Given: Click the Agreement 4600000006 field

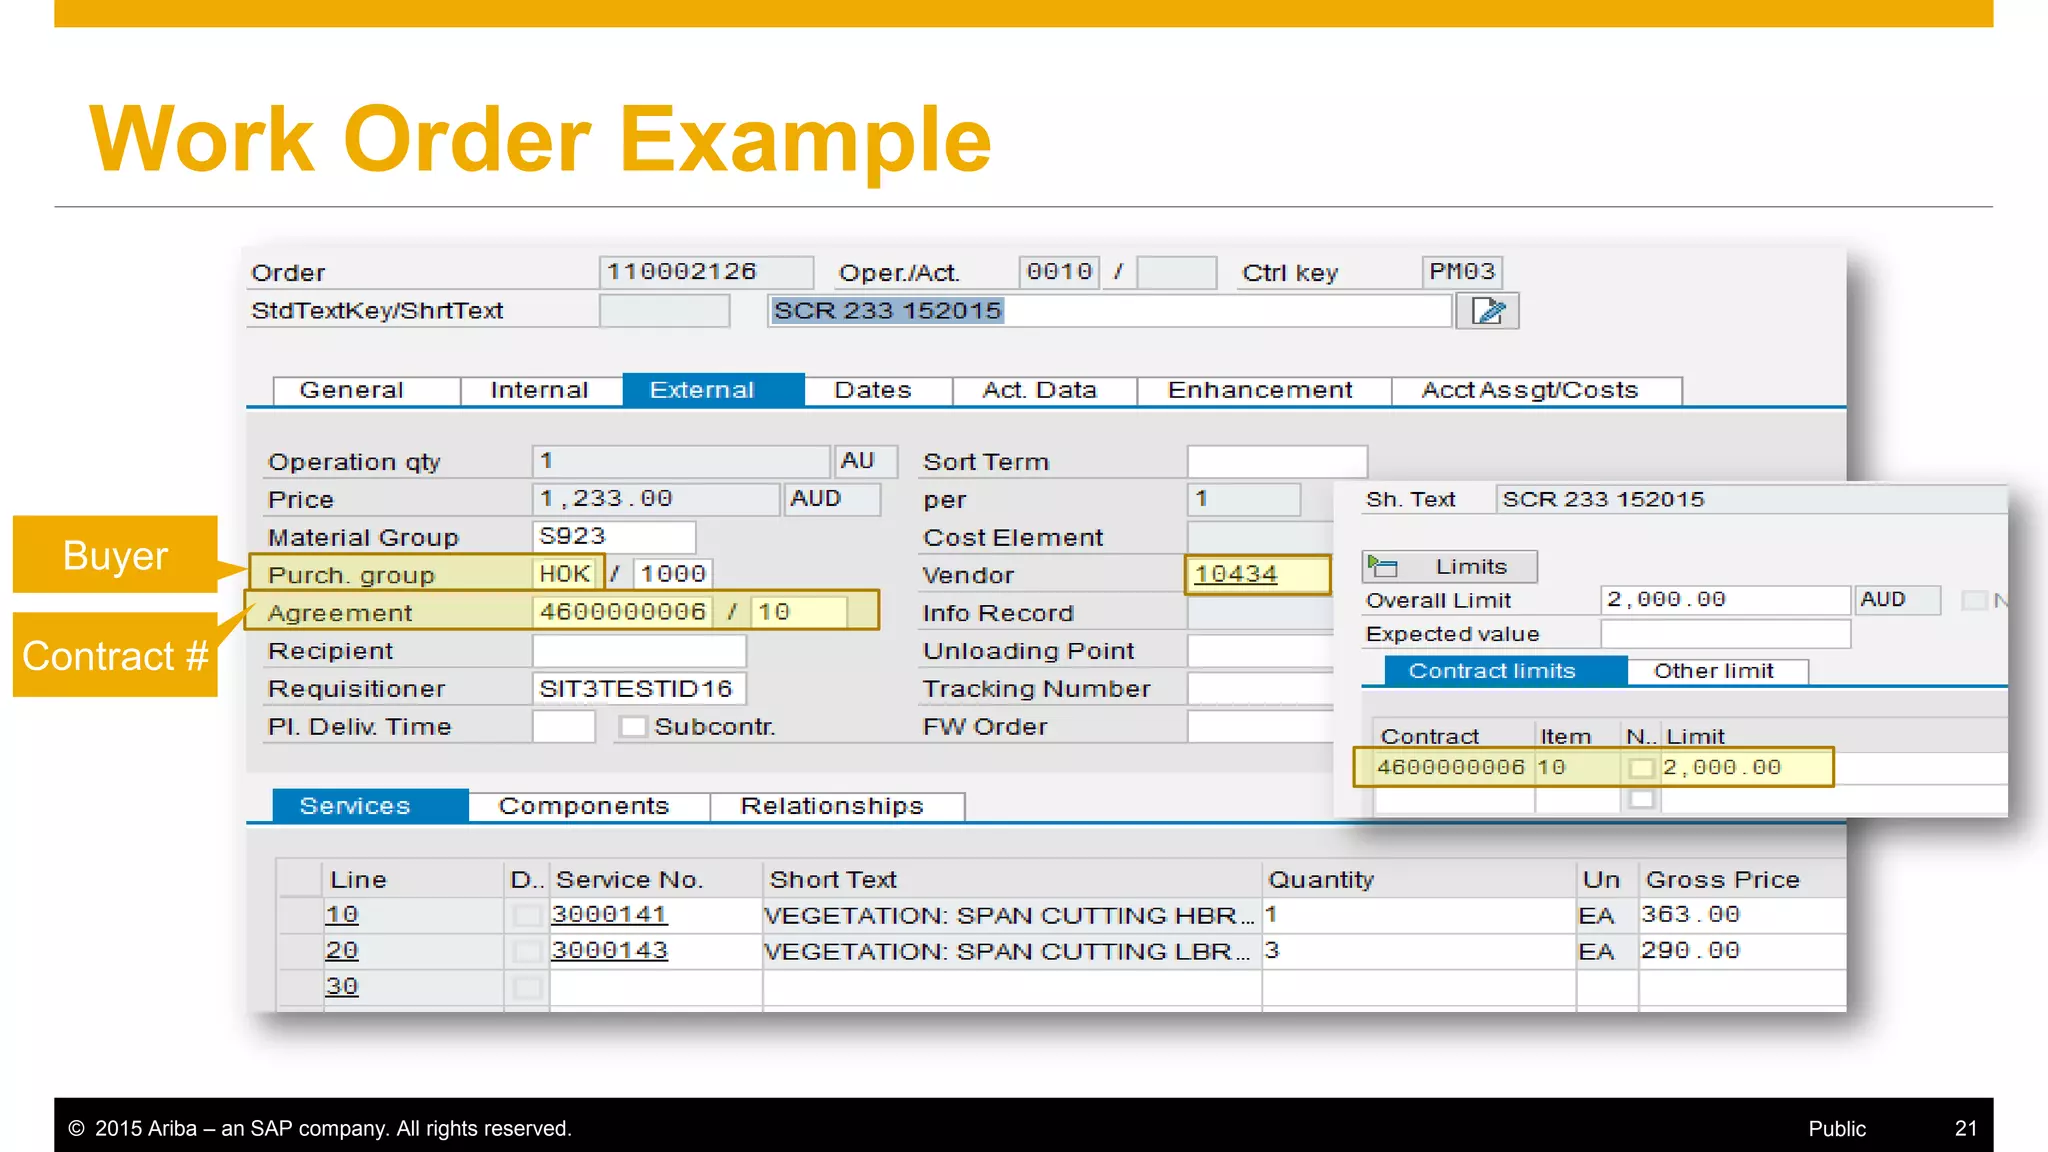Looking at the screenshot, I should tap(623, 612).
